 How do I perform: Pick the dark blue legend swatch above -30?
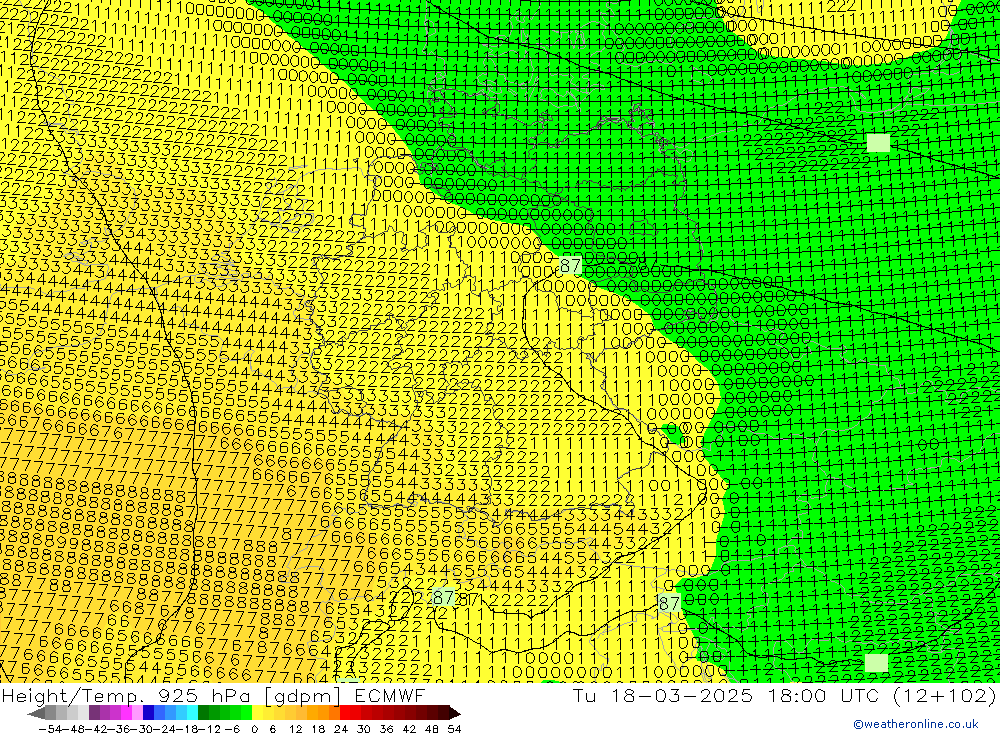click(x=149, y=713)
